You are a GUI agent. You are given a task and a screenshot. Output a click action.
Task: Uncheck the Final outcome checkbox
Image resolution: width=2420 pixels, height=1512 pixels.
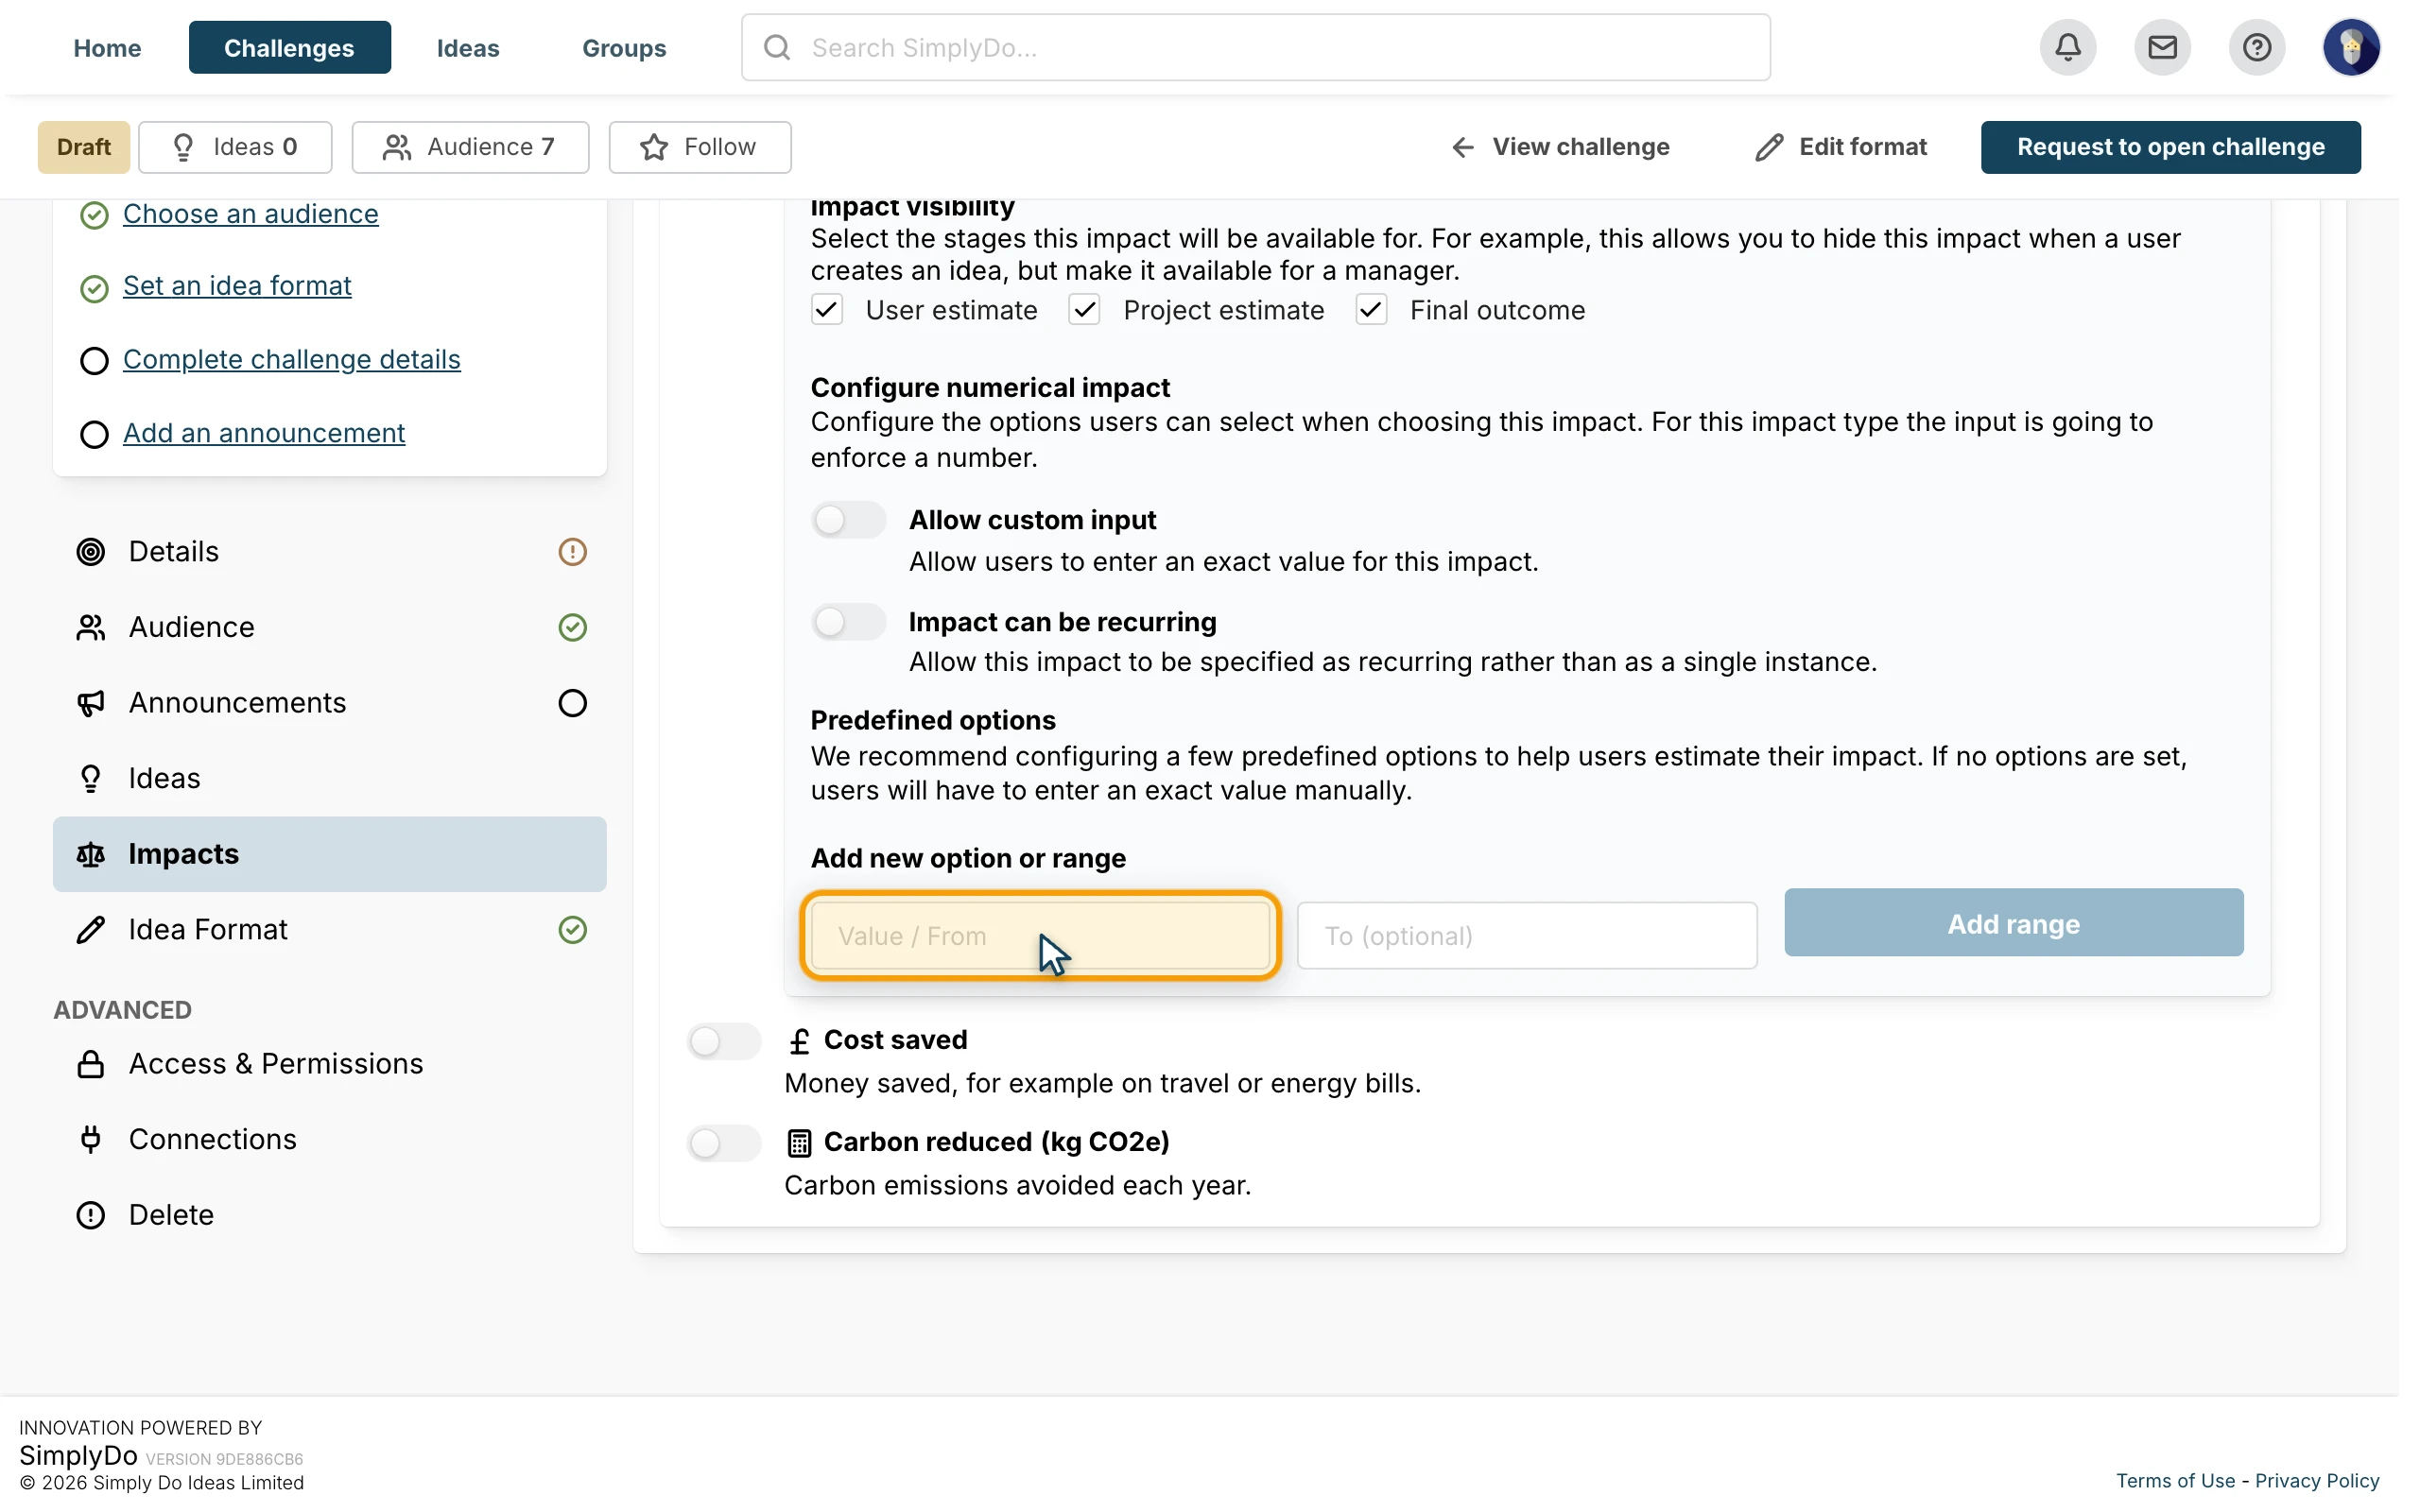(1371, 310)
